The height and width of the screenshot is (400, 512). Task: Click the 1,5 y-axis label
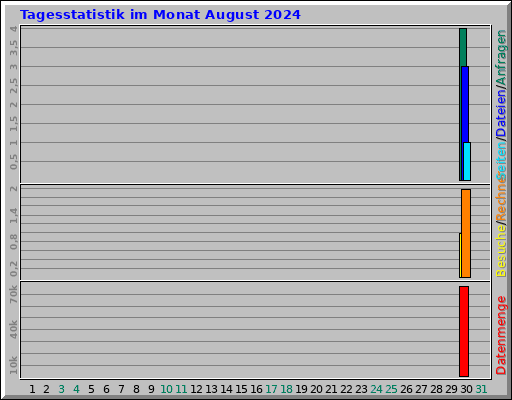coord(13,124)
